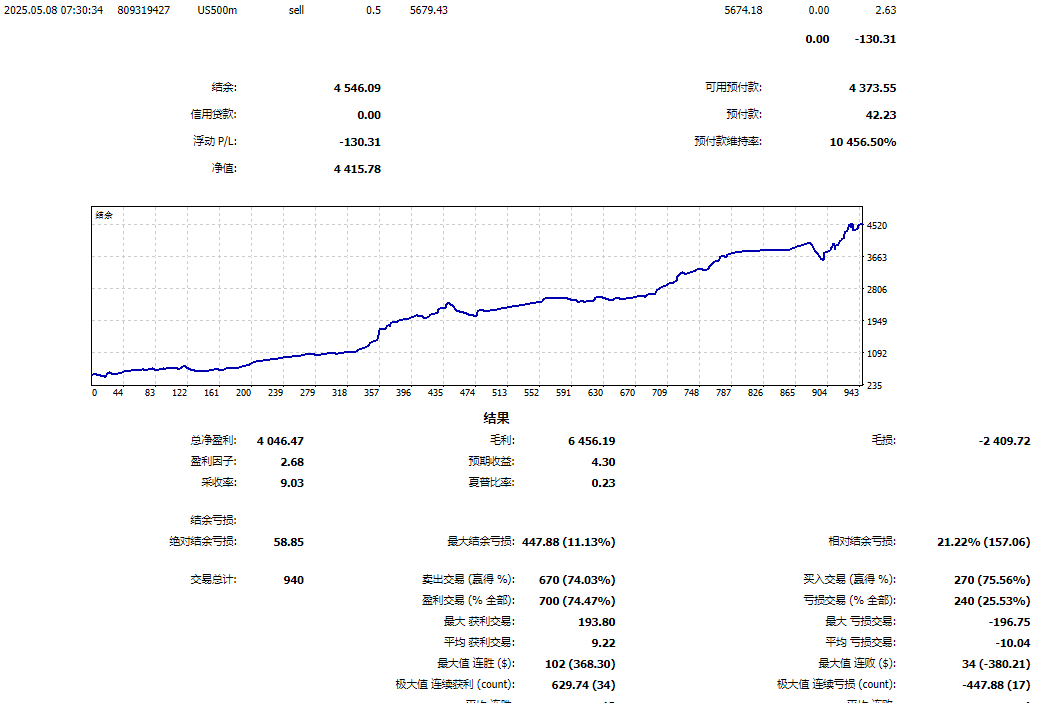The image size is (1043, 703).
Task: Click the 结果 section heading
Action: (x=497, y=418)
